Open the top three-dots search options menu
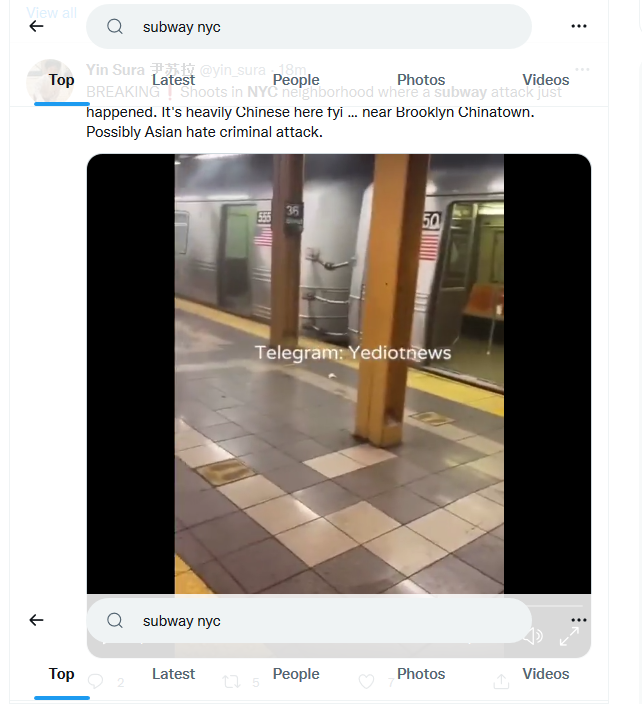 [x=579, y=26]
